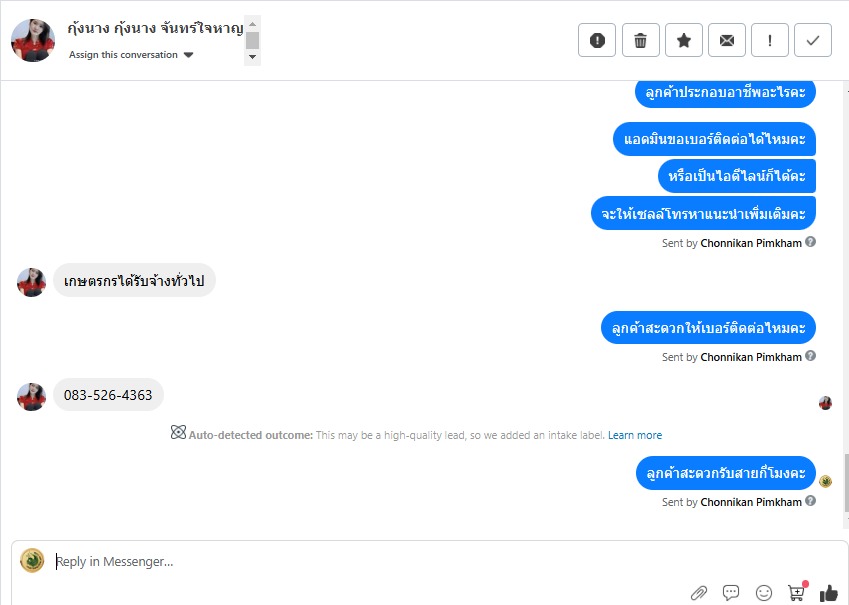The height and width of the screenshot is (605, 849).
Task: Open the shopping cart order icon
Action: tap(796, 593)
